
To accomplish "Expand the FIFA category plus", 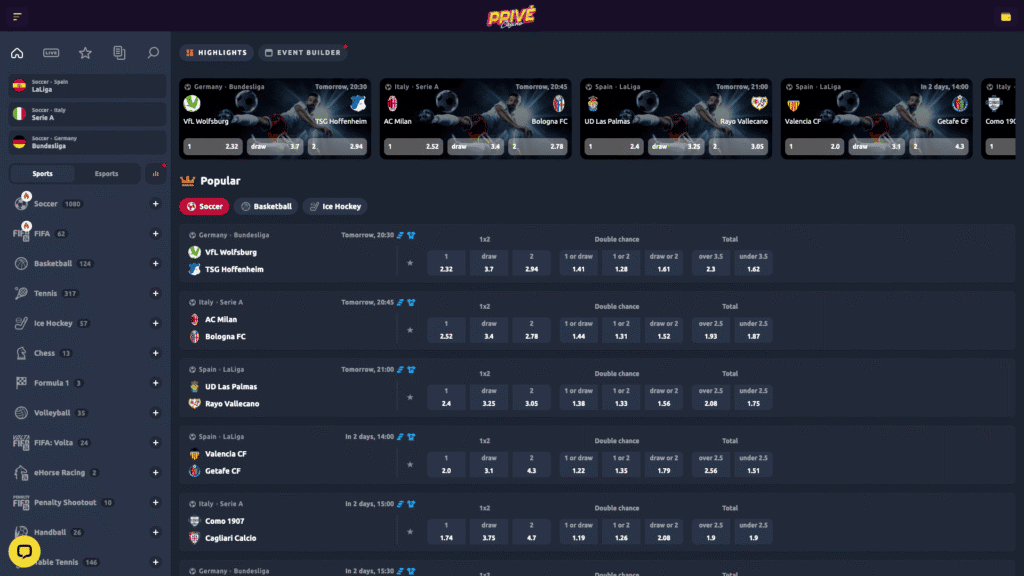I will point(155,234).
